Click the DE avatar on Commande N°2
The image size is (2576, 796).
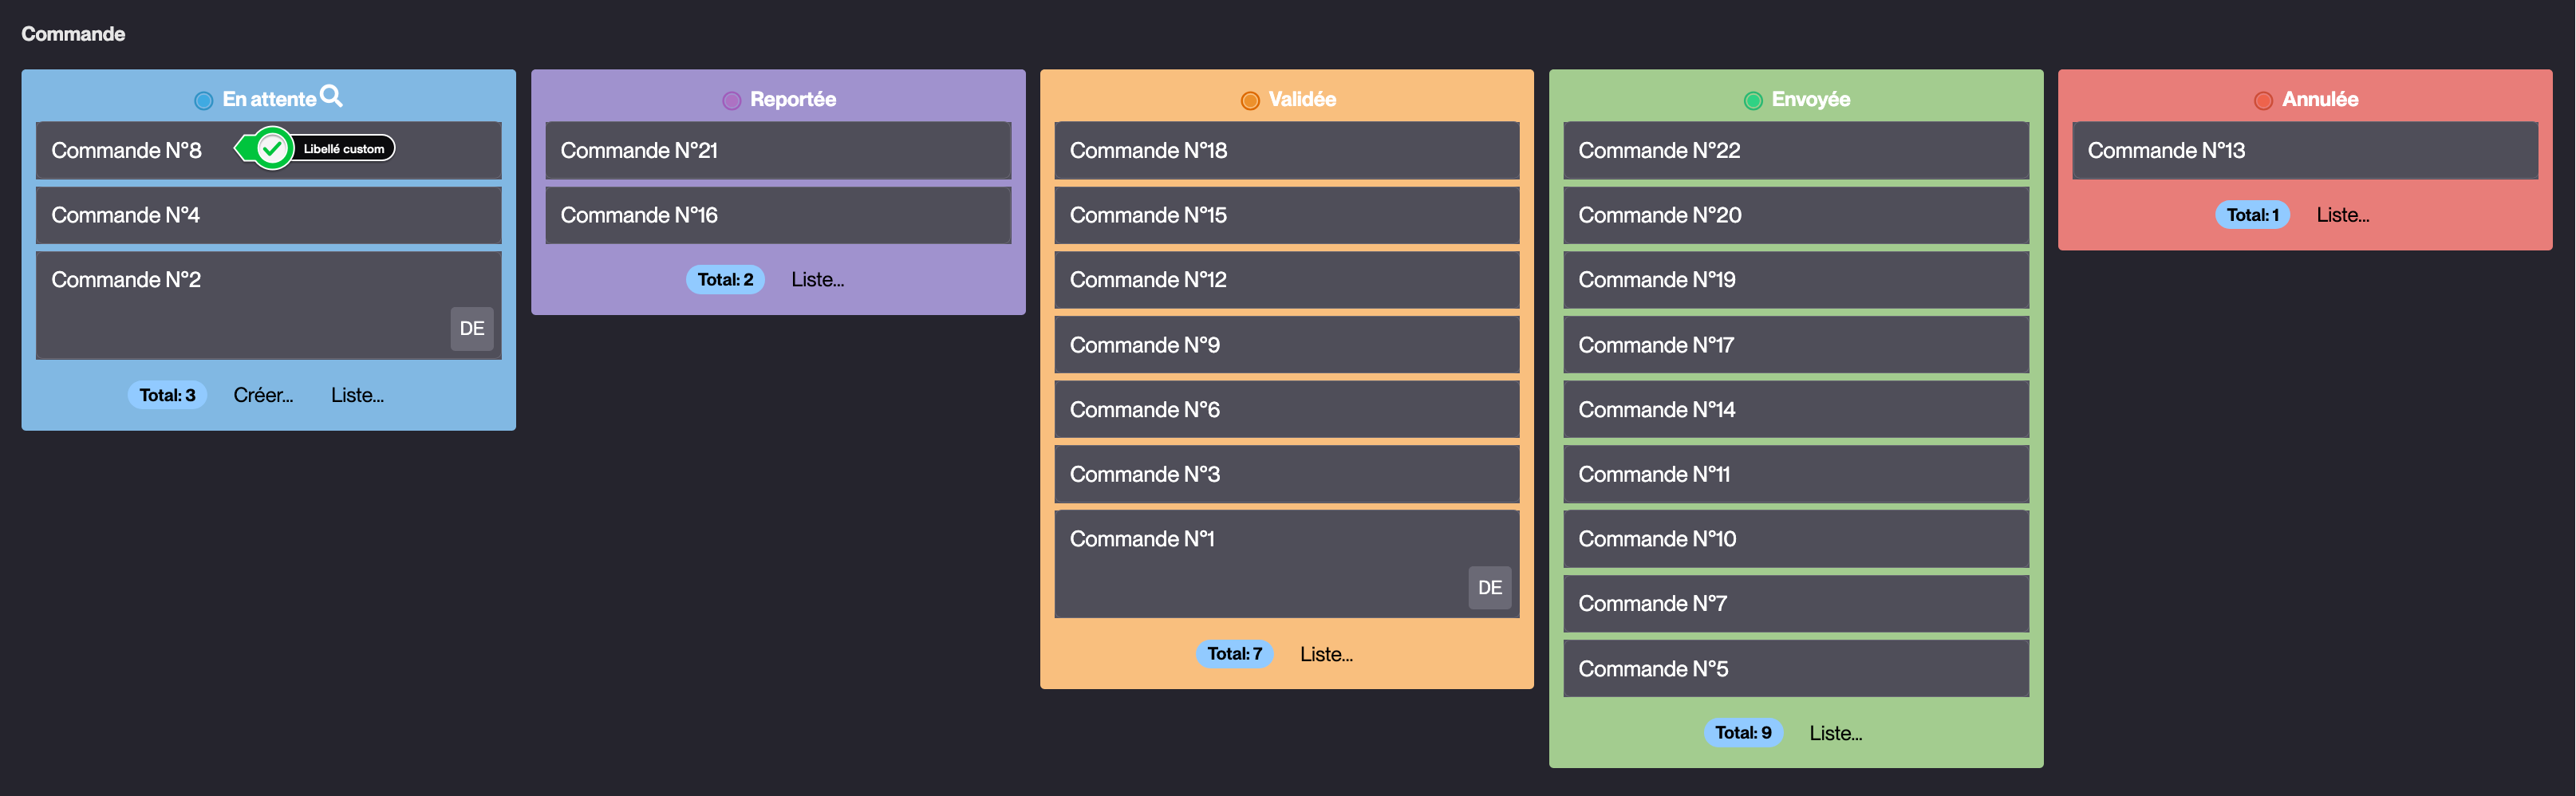(472, 329)
